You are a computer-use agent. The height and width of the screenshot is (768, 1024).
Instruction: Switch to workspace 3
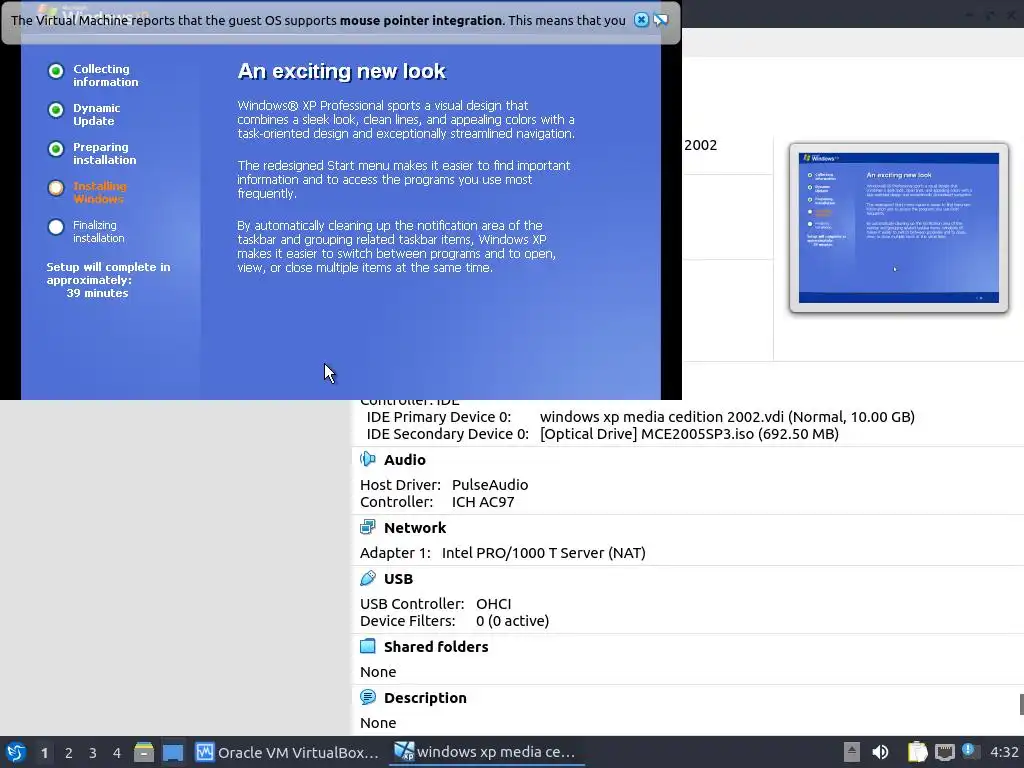(x=93, y=753)
